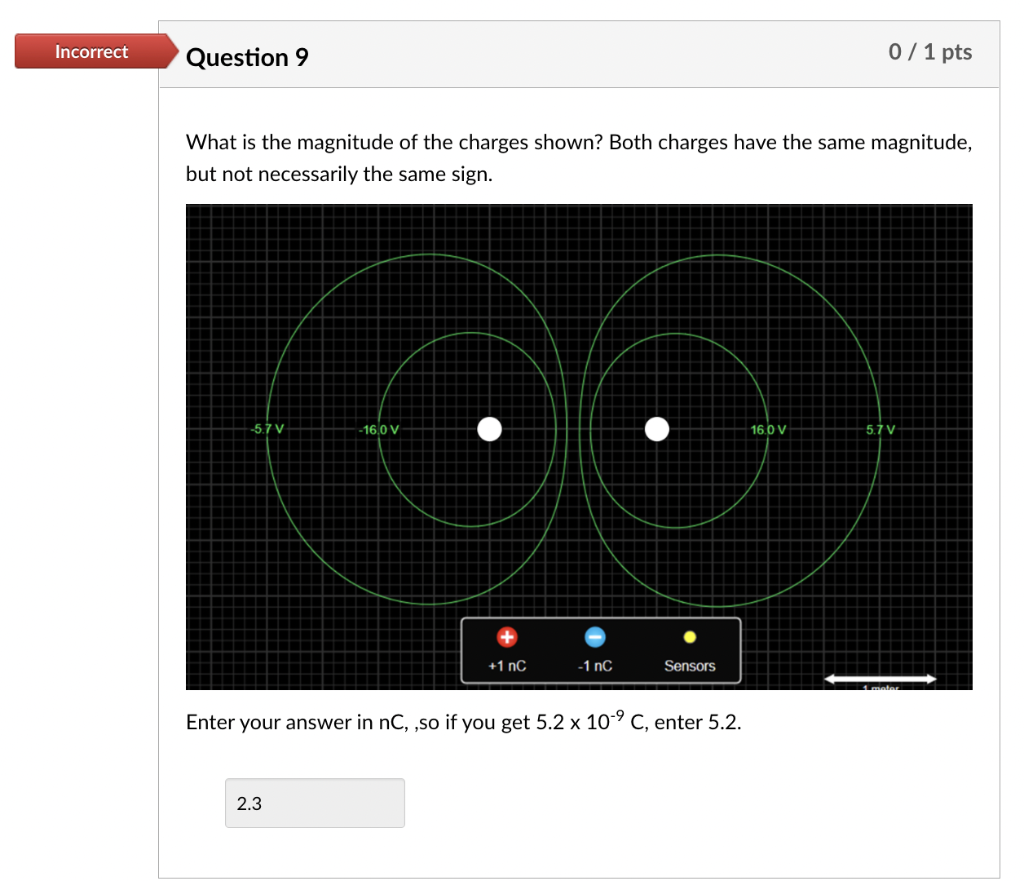Click the blue -1 nC charge icon

[x=594, y=637]
